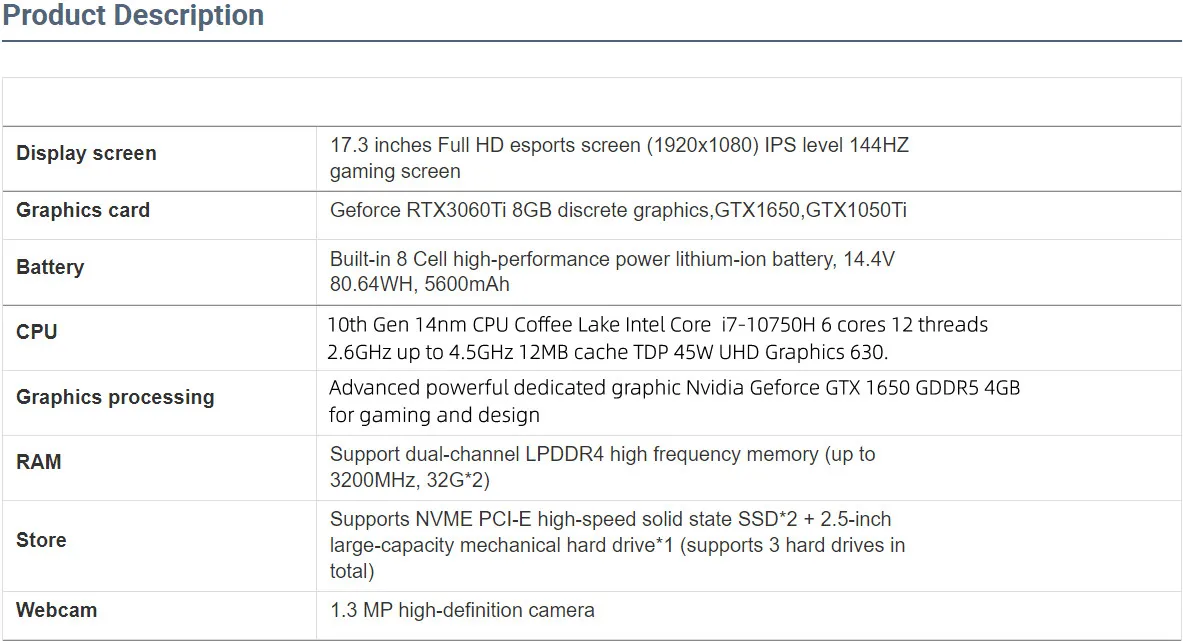Screen dimensions: 1183x641
Task: Select the Graphics card row label
Action: click(x=83, y=210)
